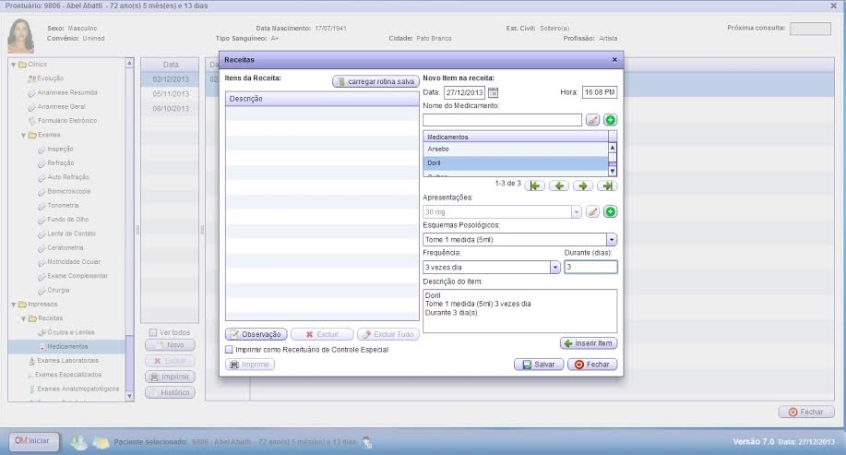Viewport: 846px width, 455px height.
Task: Go to previous page of medication list
Action: click(559, 186)
